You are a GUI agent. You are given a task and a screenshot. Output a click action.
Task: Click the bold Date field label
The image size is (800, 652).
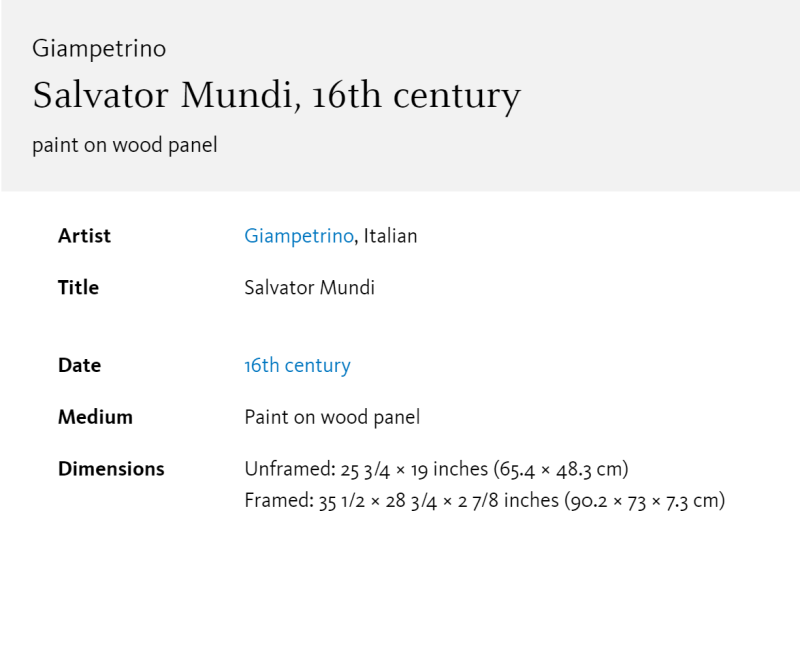(79, 365)
